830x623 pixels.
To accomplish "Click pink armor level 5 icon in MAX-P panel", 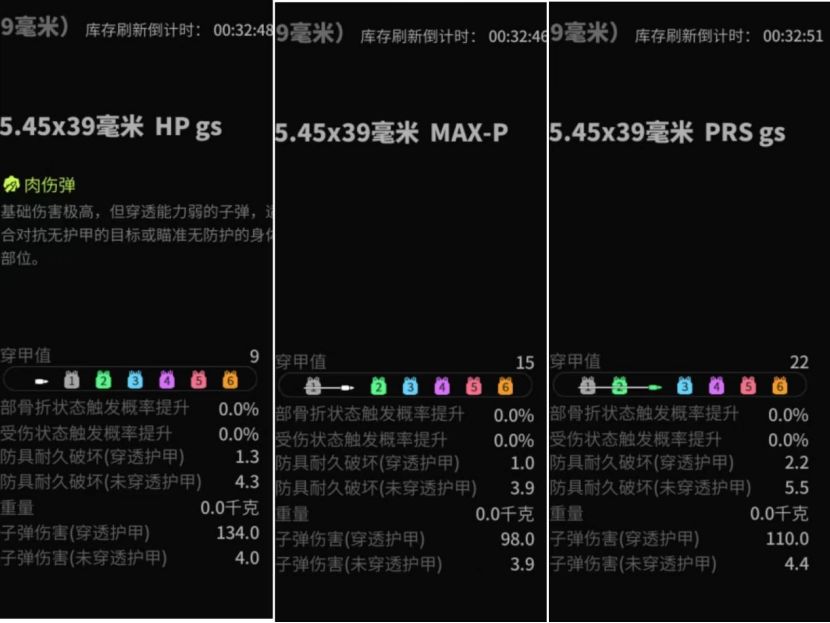I will click(x=474, y=386).
